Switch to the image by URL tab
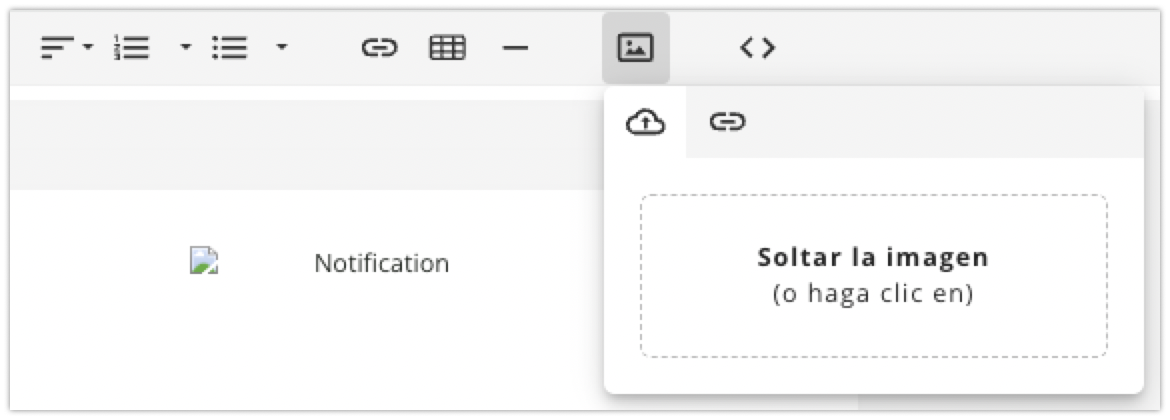This screenshot has height=420, width=1170. [x=727, y=123]
